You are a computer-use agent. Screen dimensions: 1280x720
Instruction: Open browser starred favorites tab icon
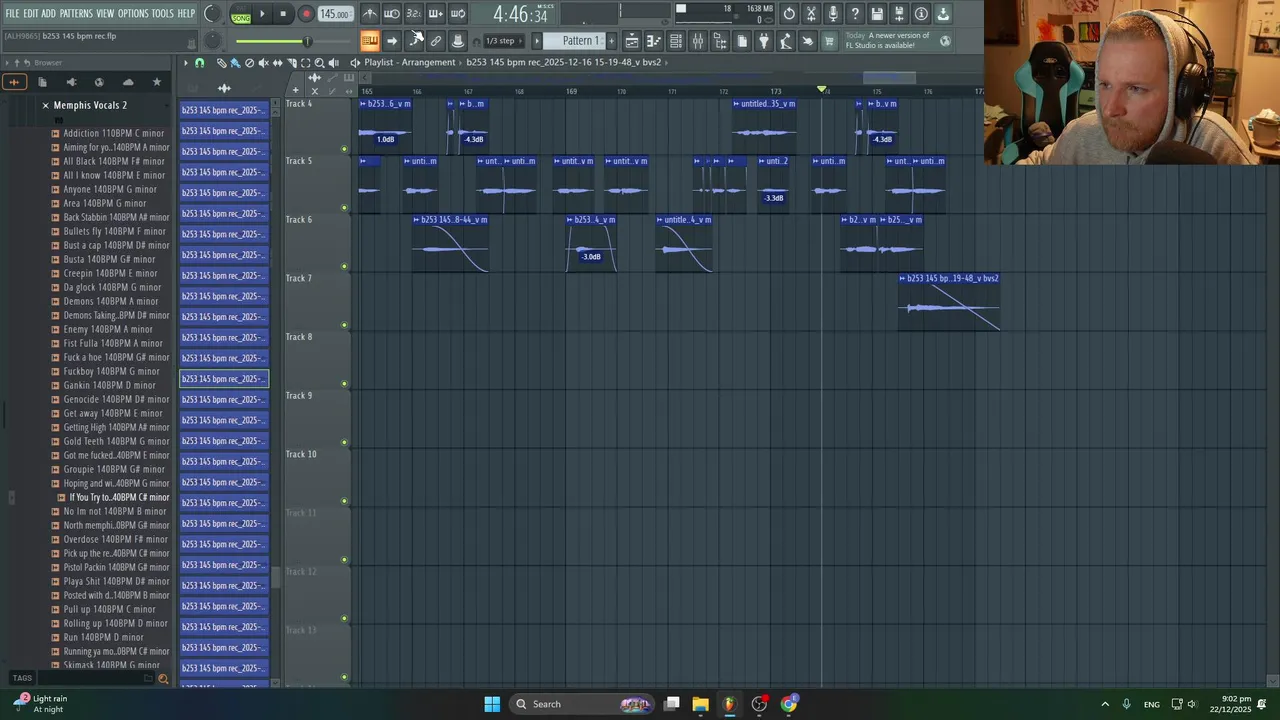[x=156, y=82]
